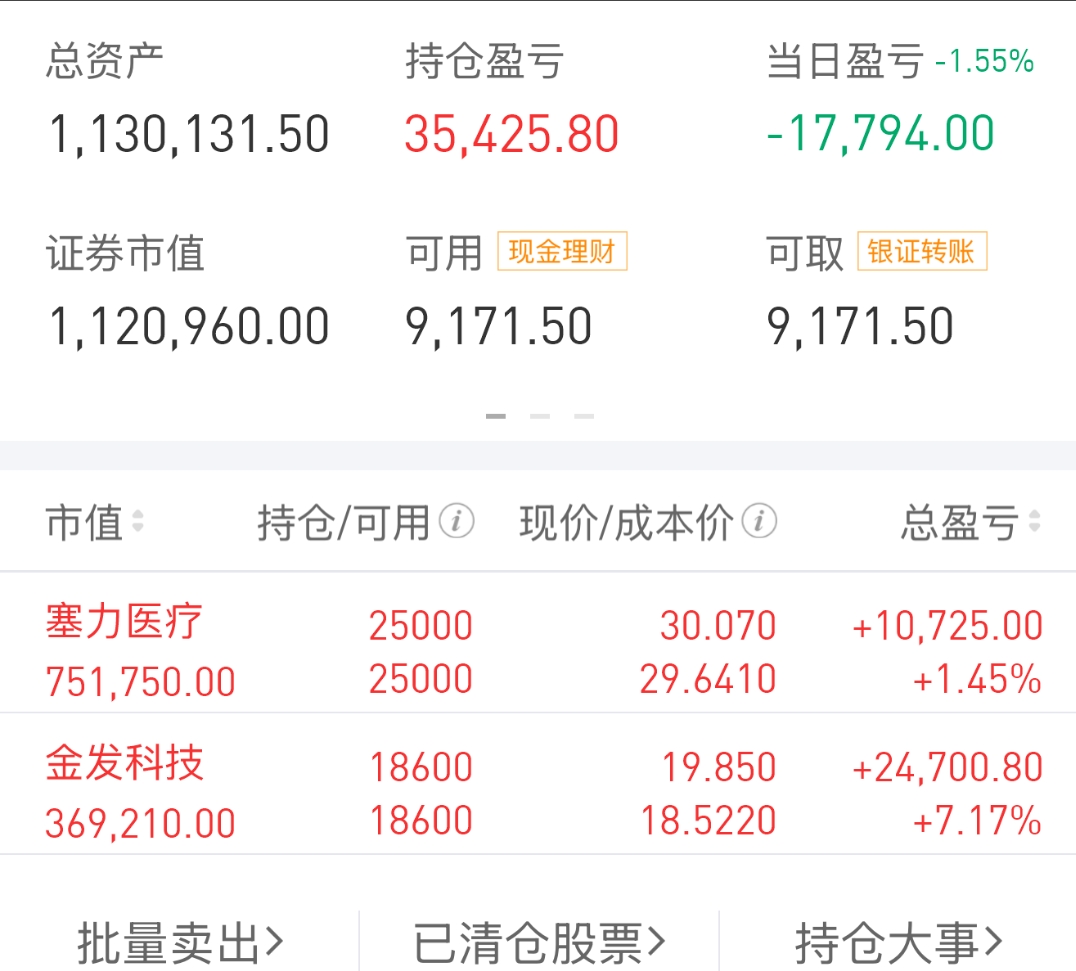
Task: Select the 塞力医疗 stock holding row
Action: [538, 643]
